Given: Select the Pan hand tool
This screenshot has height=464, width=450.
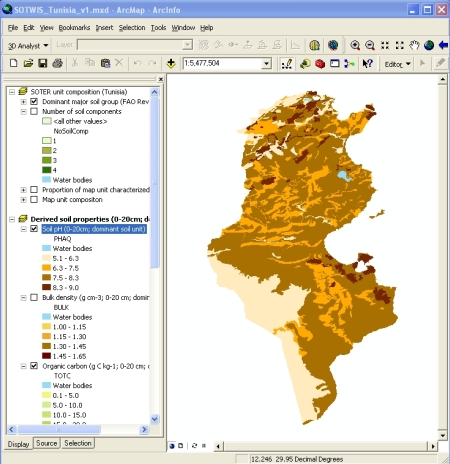Looking at the screenshot, I should click(414, 45).
